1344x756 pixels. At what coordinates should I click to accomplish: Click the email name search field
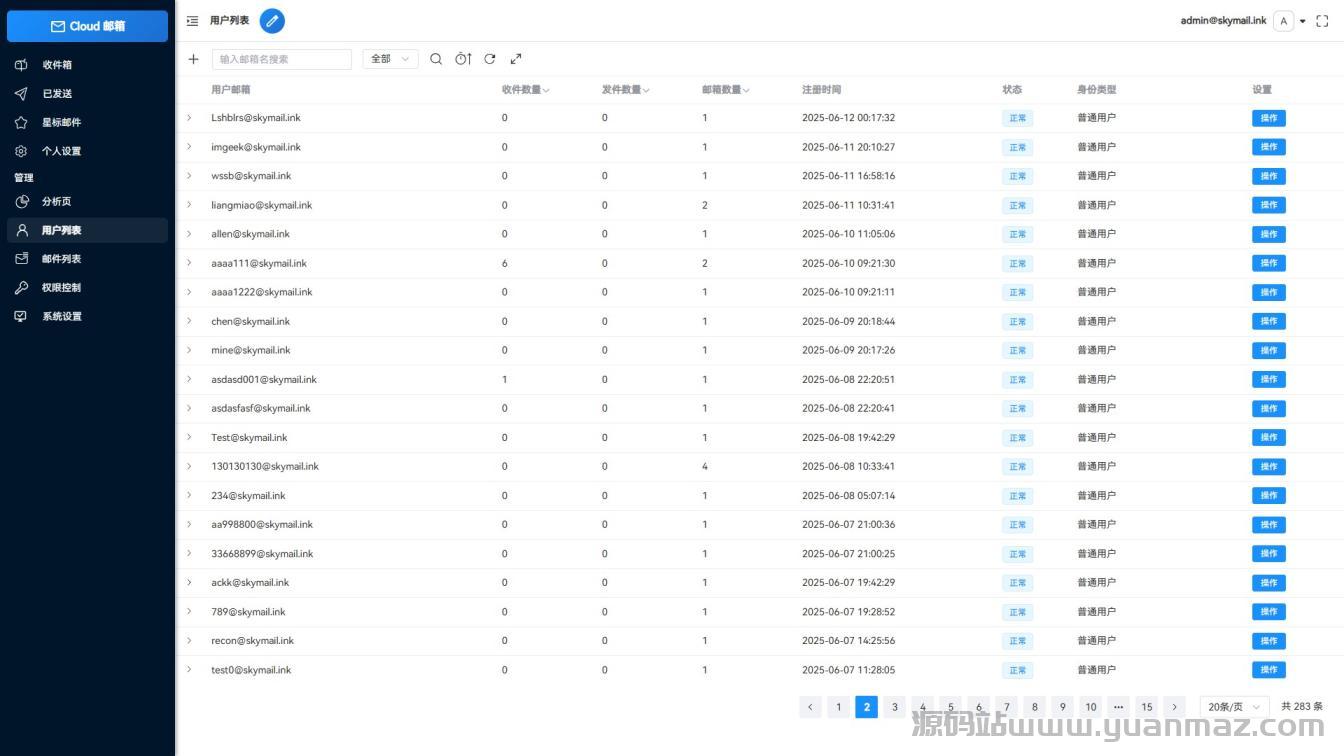(x=282, y=59)
